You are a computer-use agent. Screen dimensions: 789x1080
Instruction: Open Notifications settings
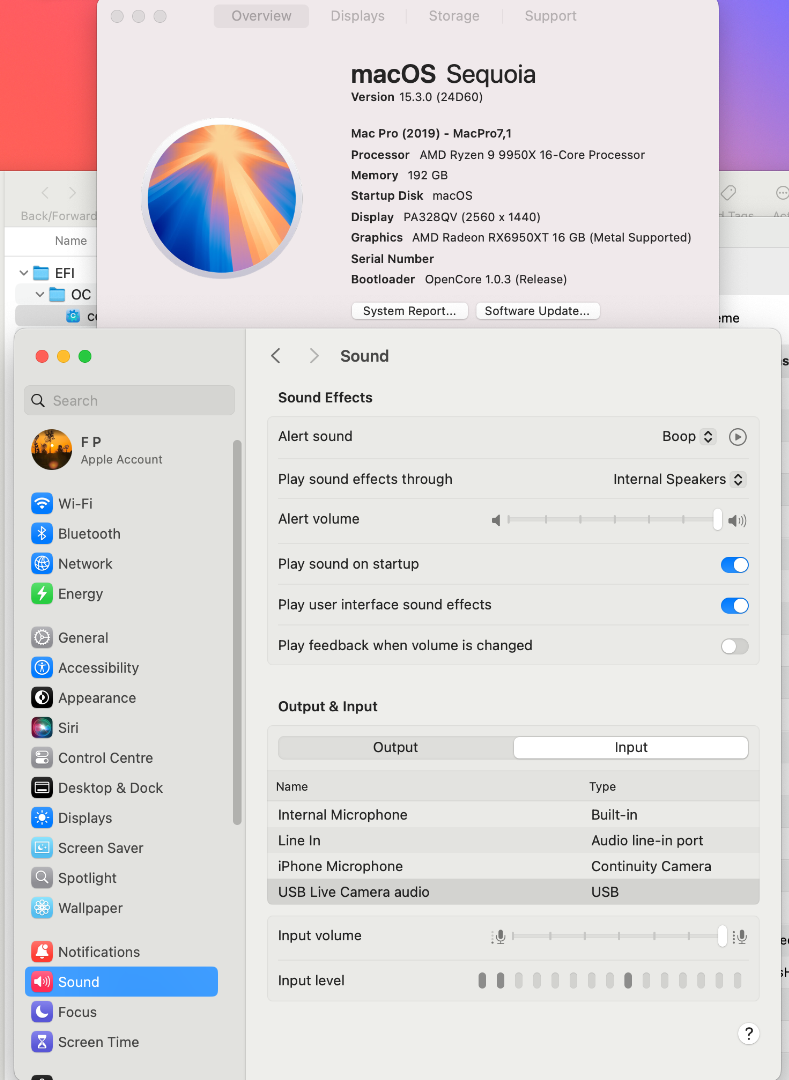(98, 952)
